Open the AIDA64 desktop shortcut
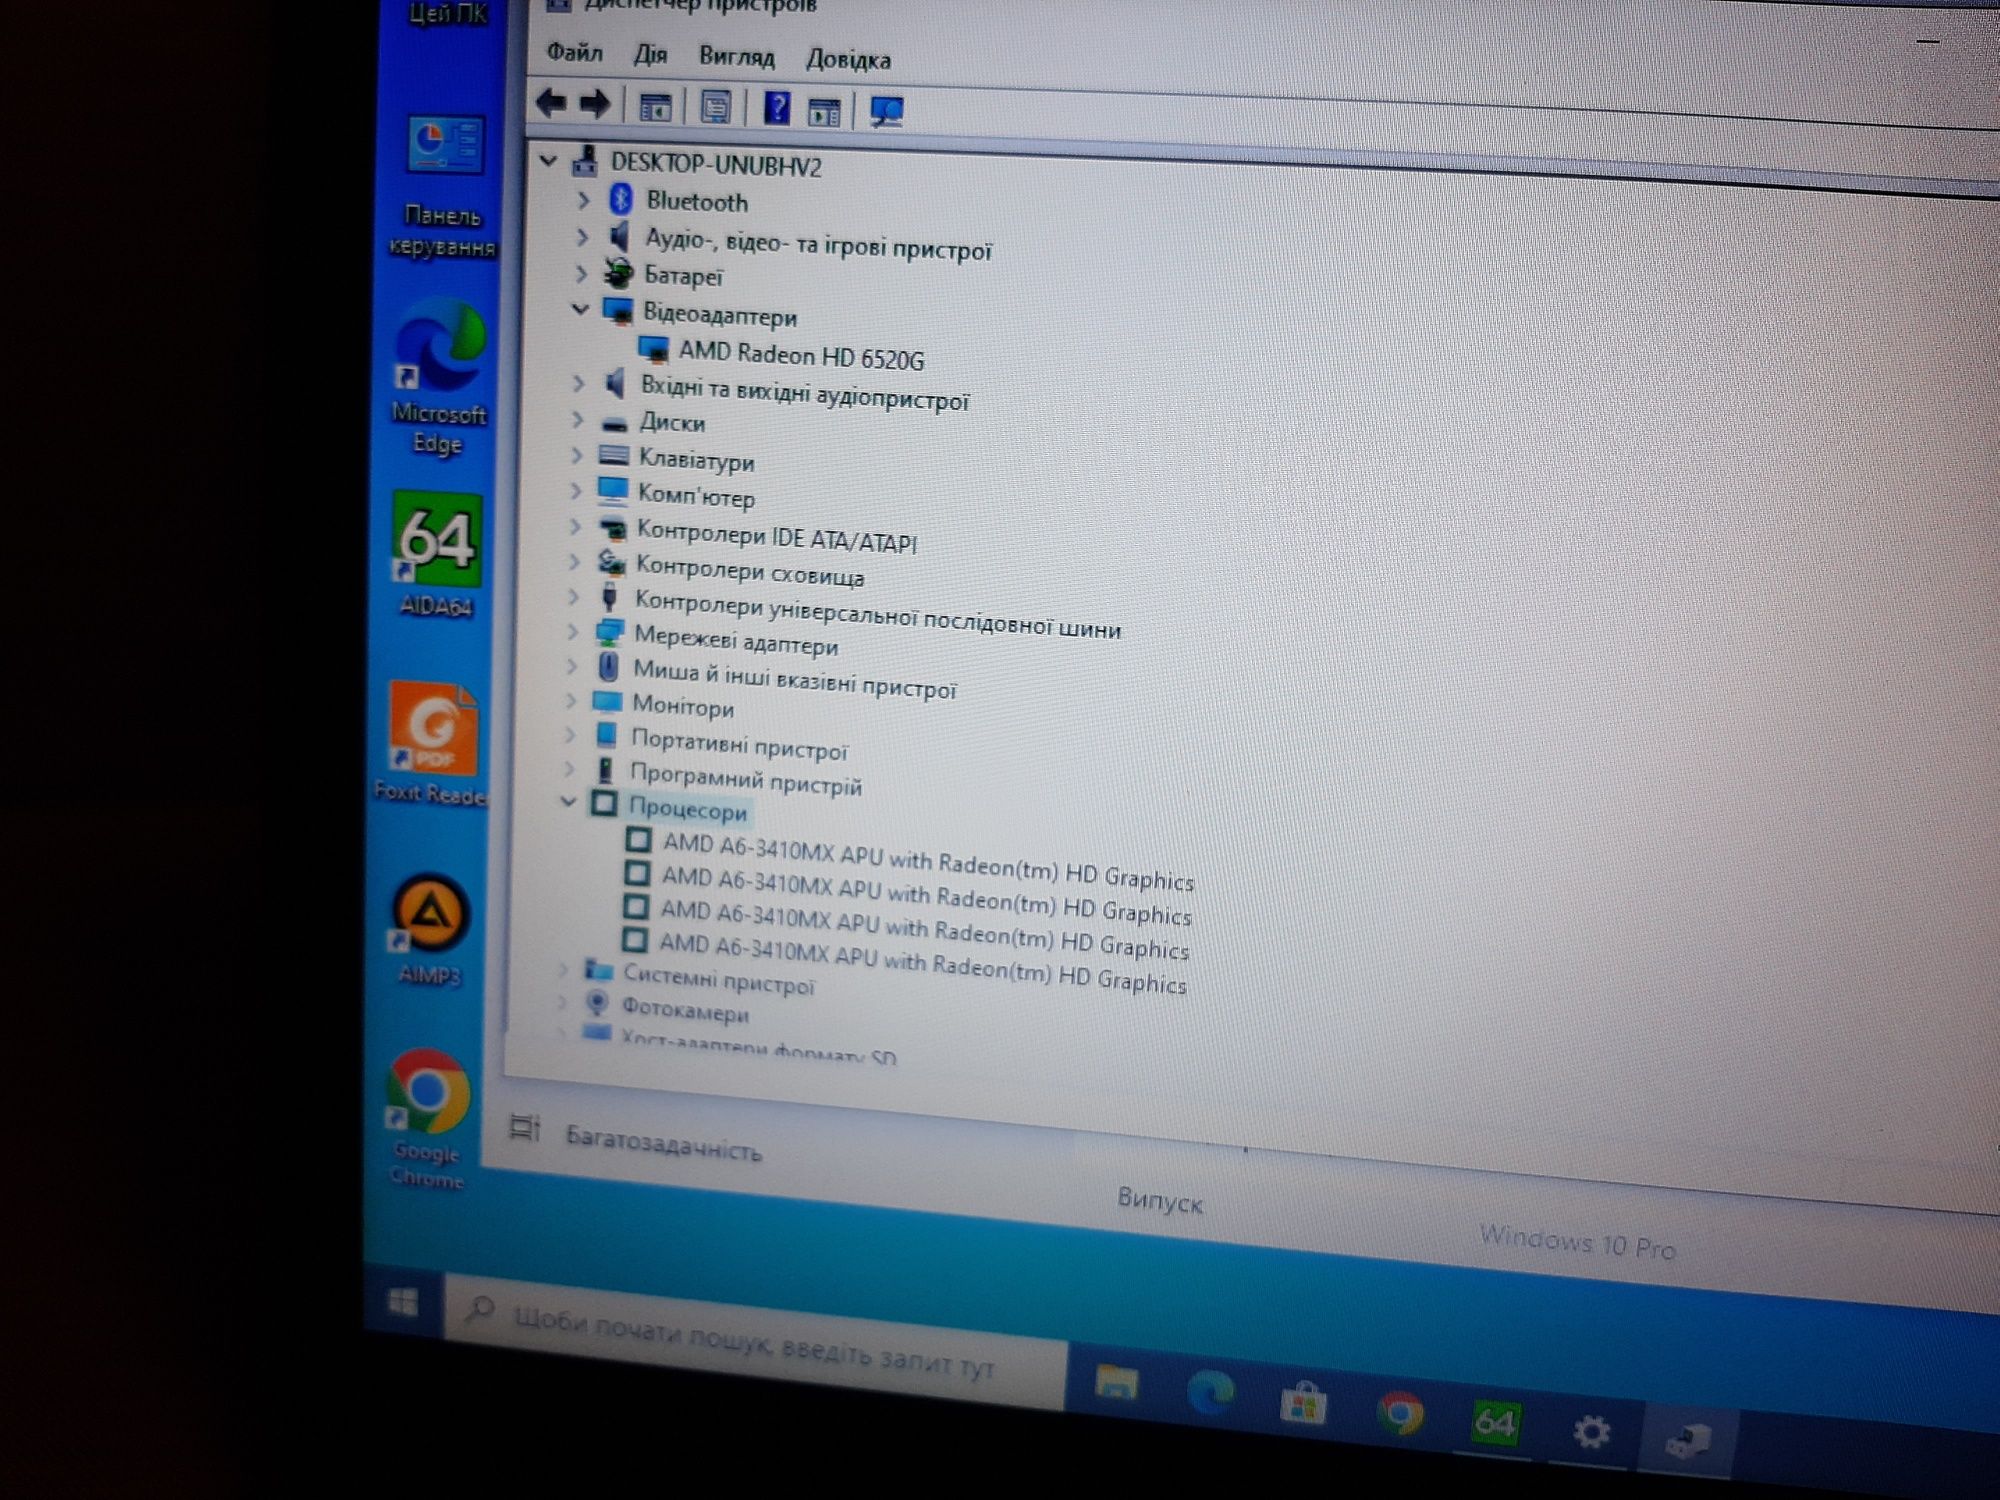Image resolution: width=2000 pixels, height=1500 pixels. coord(437,555)
